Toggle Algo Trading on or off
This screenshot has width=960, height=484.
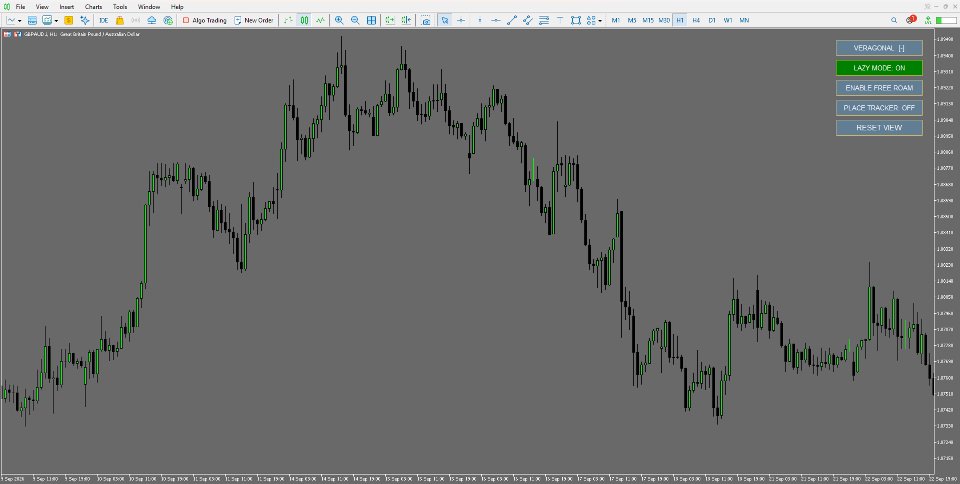click(x=204, y=20)
